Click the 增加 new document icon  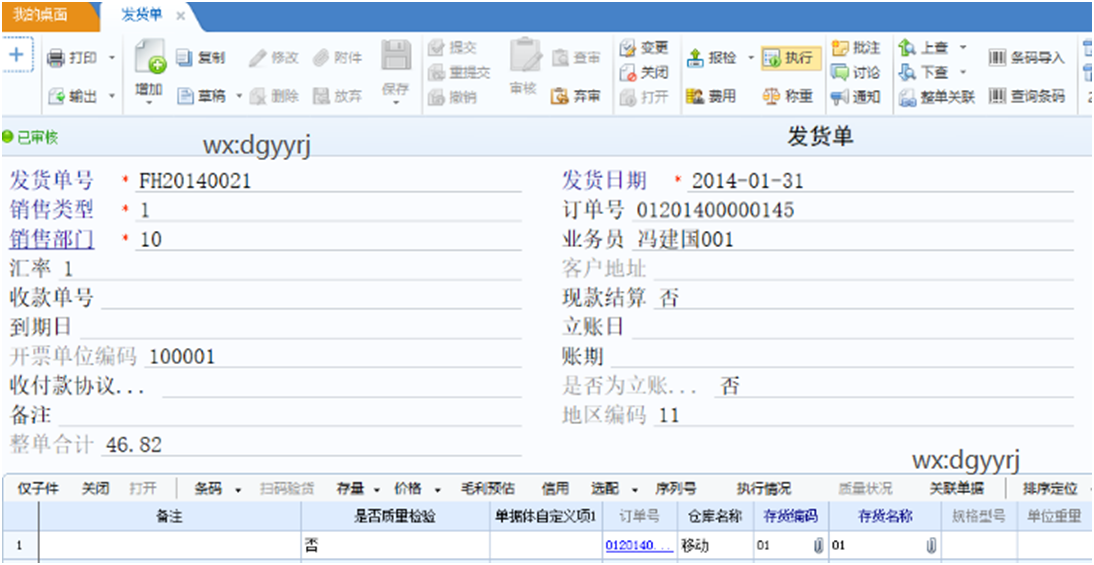pos(149,57)
